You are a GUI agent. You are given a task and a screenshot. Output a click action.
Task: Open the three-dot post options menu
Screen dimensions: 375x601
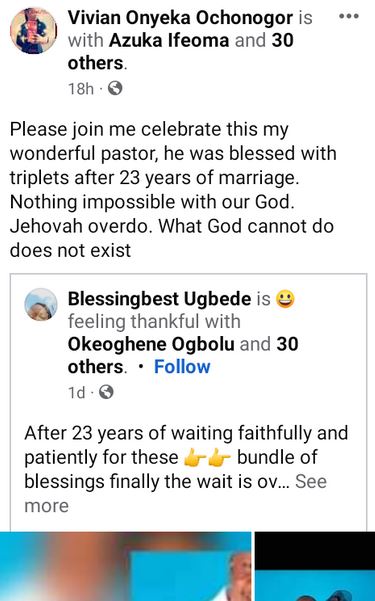point(349,16)
